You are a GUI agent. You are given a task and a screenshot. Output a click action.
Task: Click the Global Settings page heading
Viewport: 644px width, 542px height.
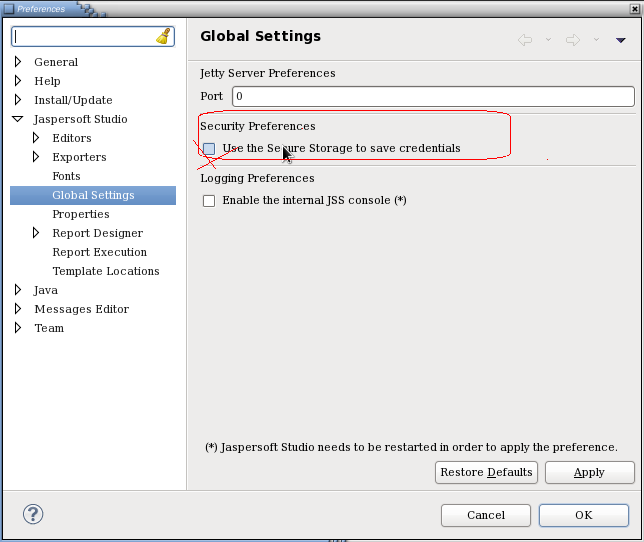[x=260, y=36]
